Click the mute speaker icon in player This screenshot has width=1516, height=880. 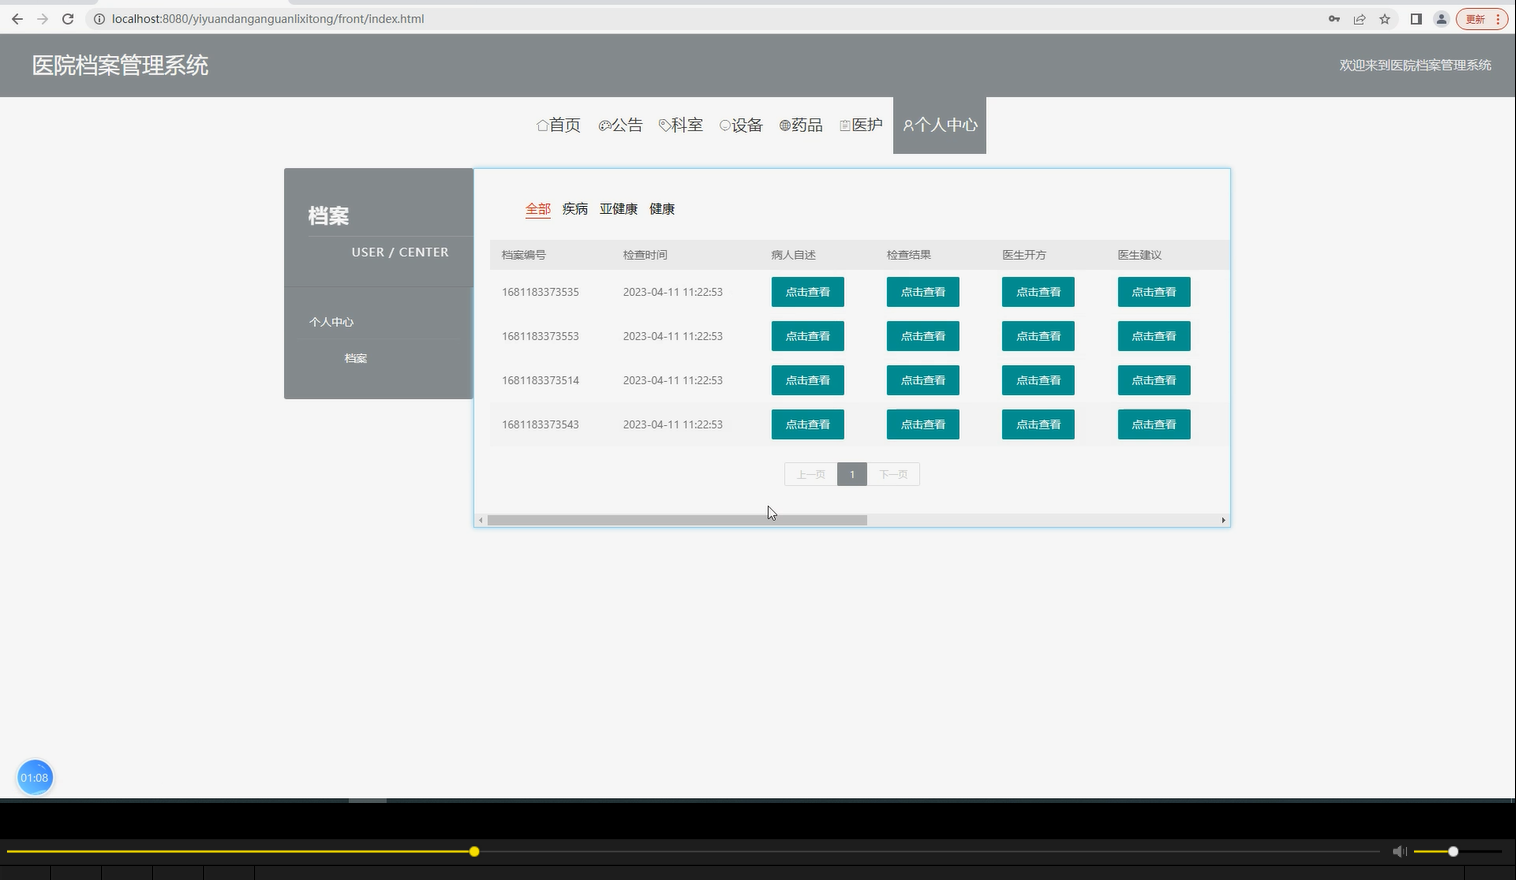pyautogui.click(x=1399, y=851)
